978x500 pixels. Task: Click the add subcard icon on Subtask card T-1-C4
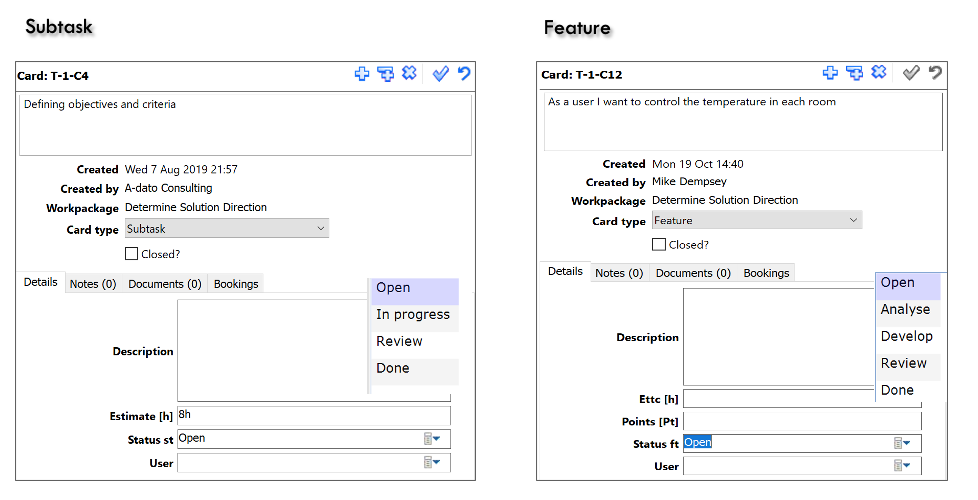pos(385,74)
